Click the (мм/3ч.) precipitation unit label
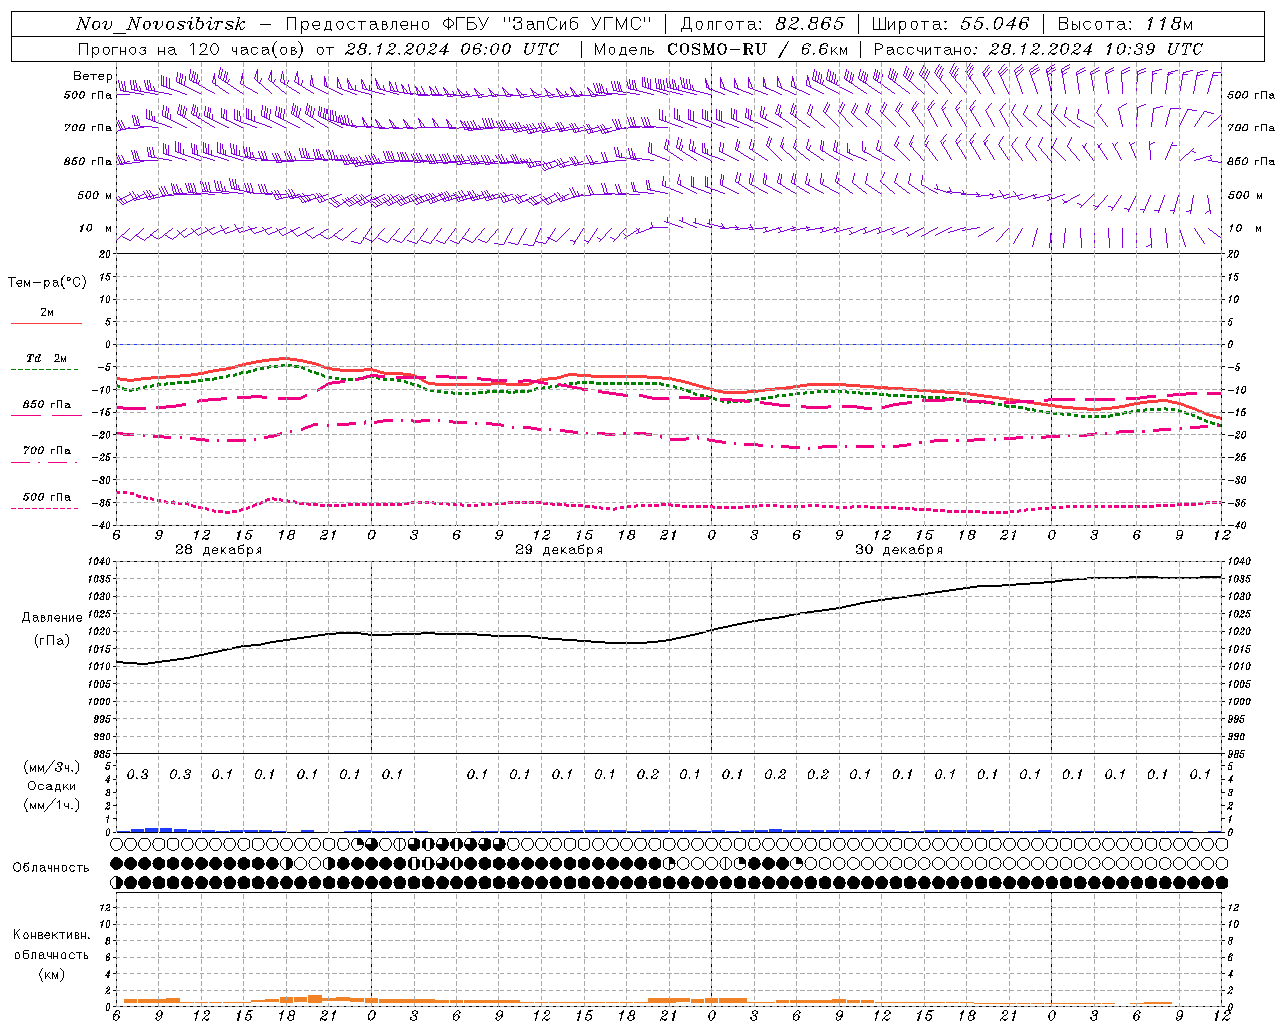 point(52,767)
